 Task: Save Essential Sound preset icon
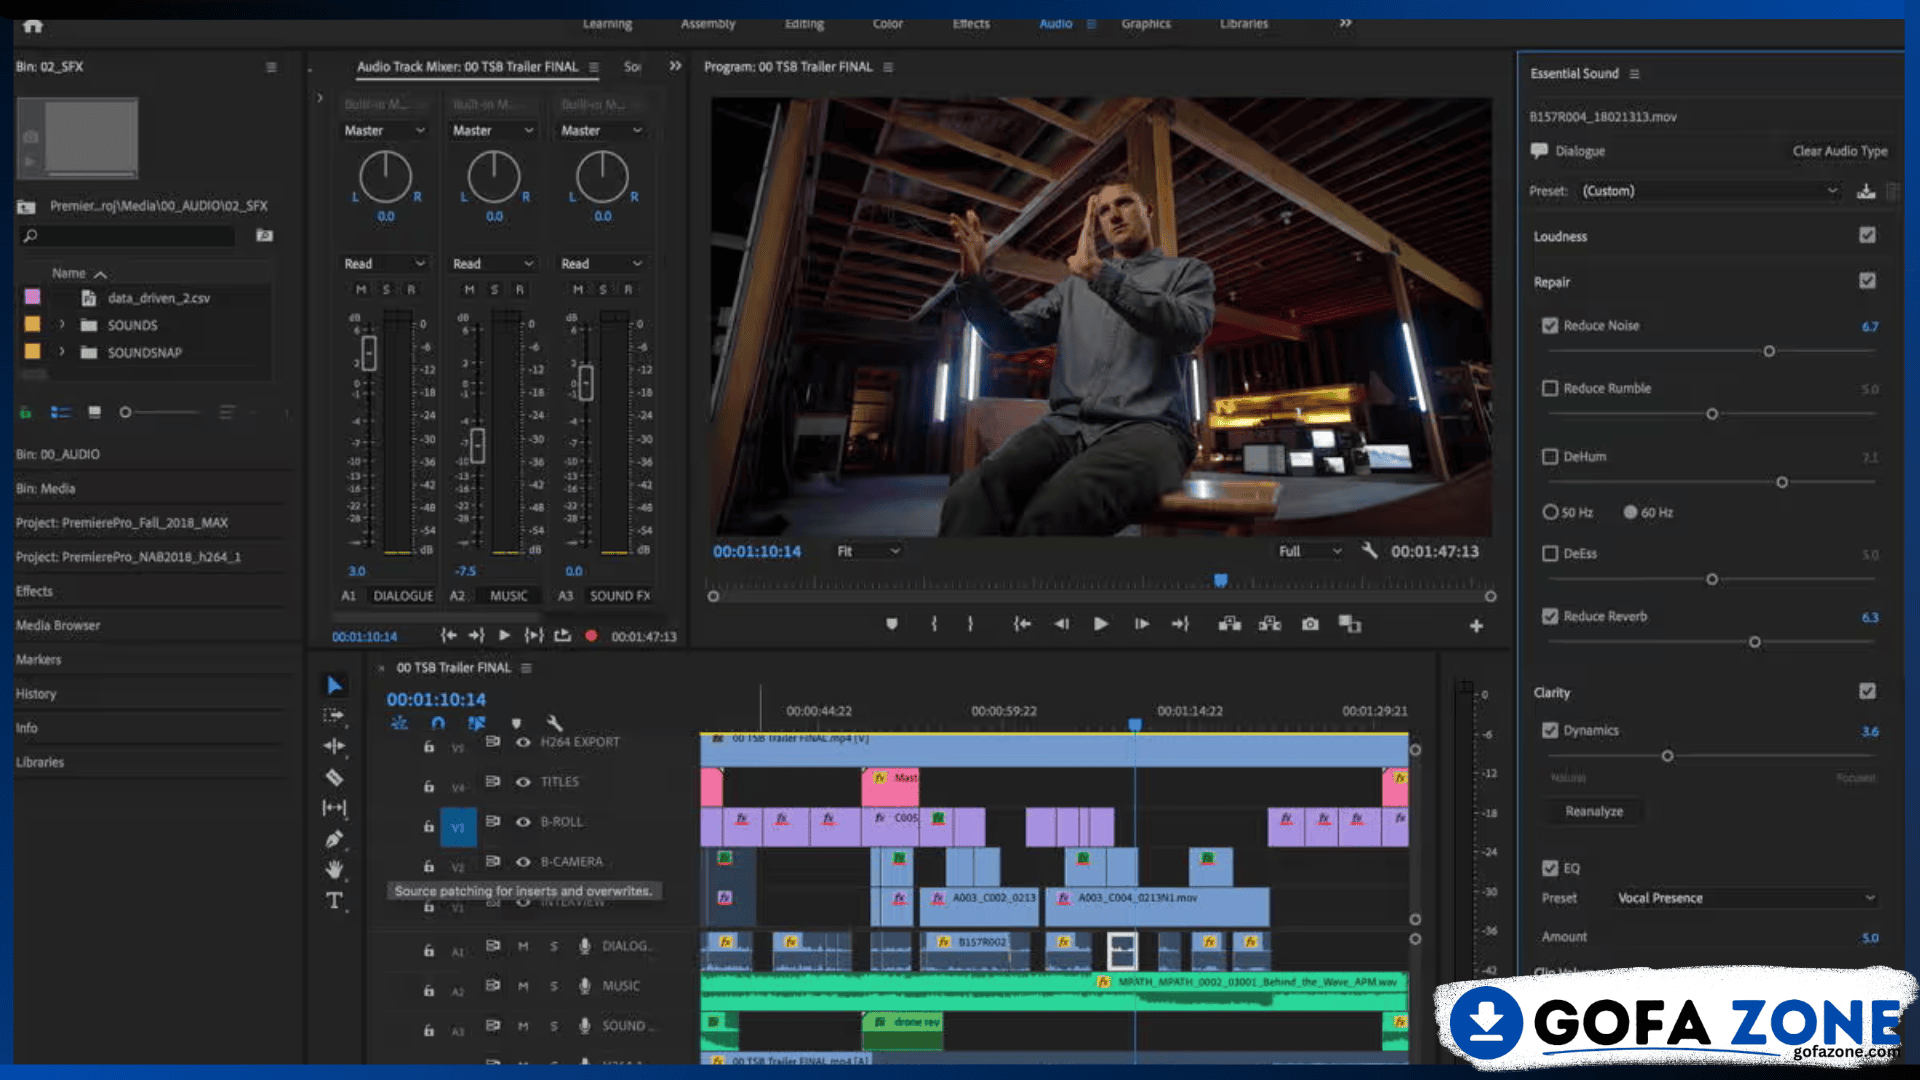tap(1866, 191)
